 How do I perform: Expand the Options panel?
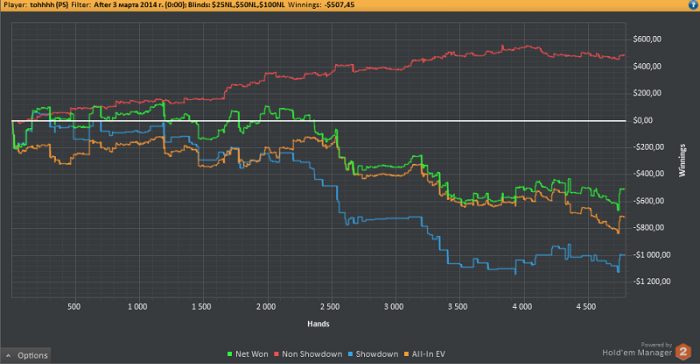[26, 355]
